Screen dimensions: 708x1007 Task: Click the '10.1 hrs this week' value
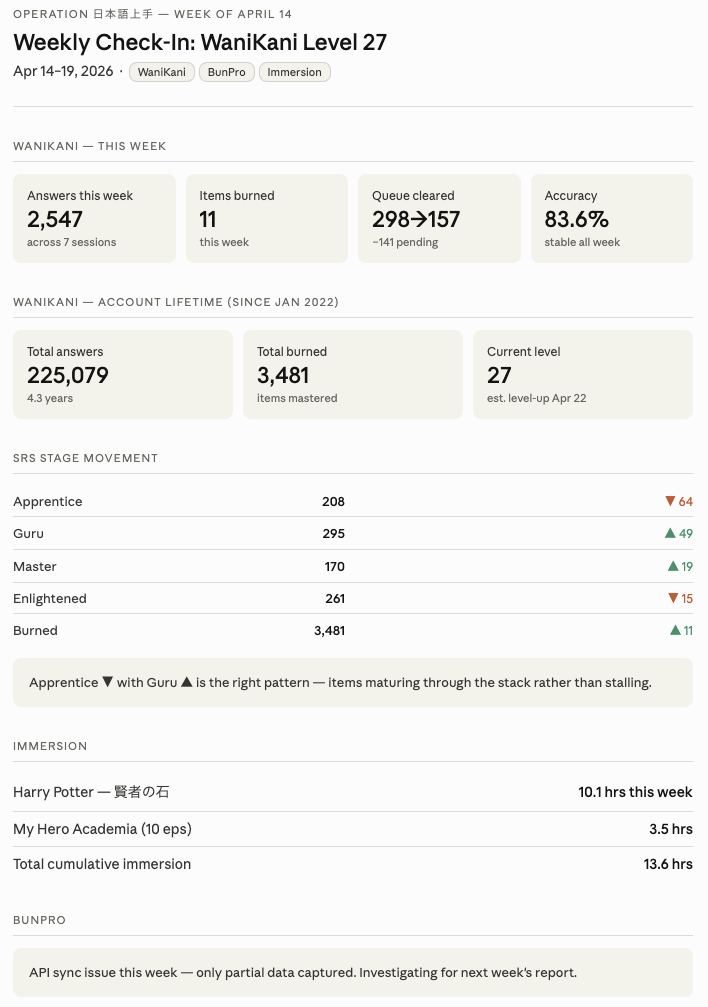[x=635, y=792]
